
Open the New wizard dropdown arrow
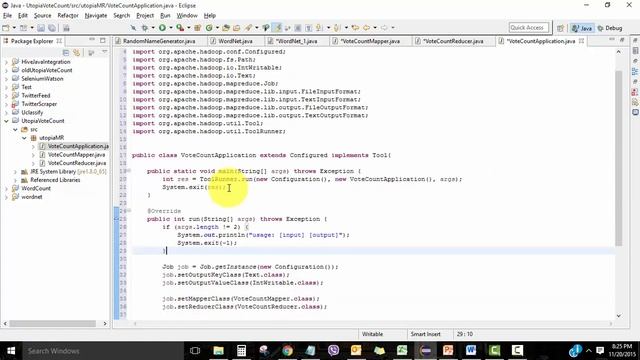14,28
